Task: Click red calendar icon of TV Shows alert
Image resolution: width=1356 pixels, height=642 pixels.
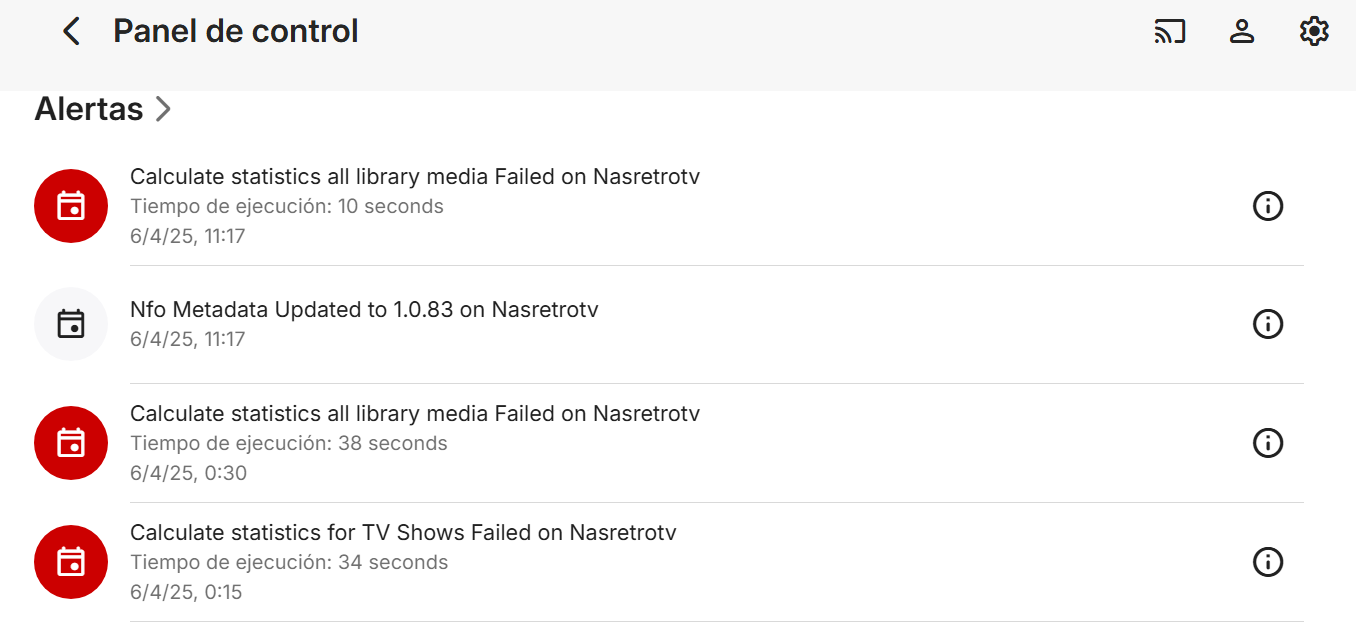Action: (x=71, y=562)
